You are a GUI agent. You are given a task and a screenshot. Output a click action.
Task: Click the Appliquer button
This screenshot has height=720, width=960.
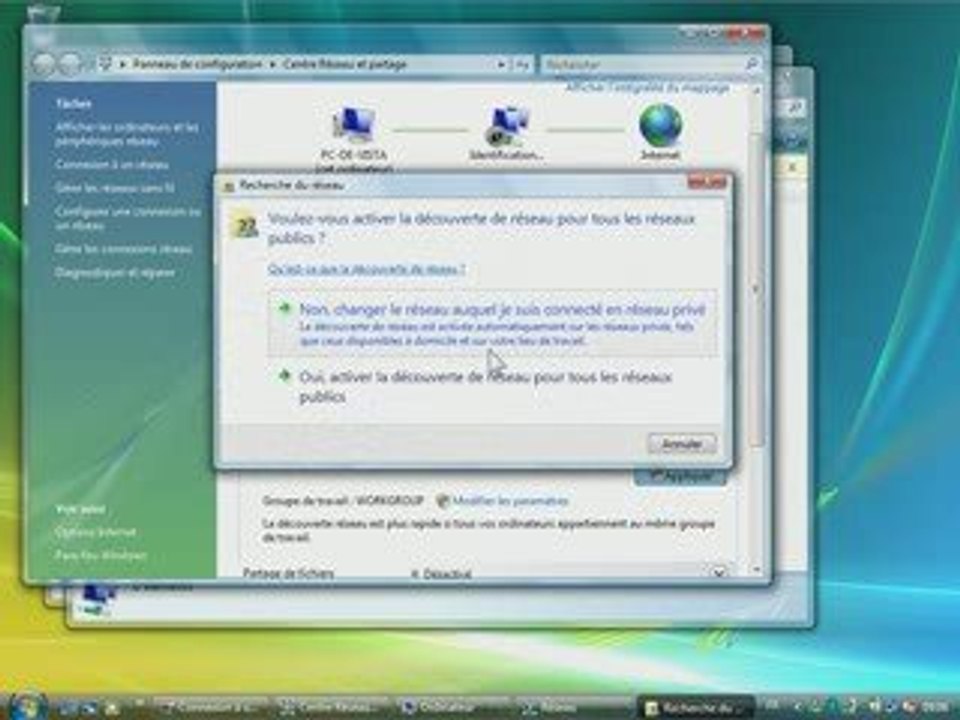pyautogui.click(x=681, y=475)
